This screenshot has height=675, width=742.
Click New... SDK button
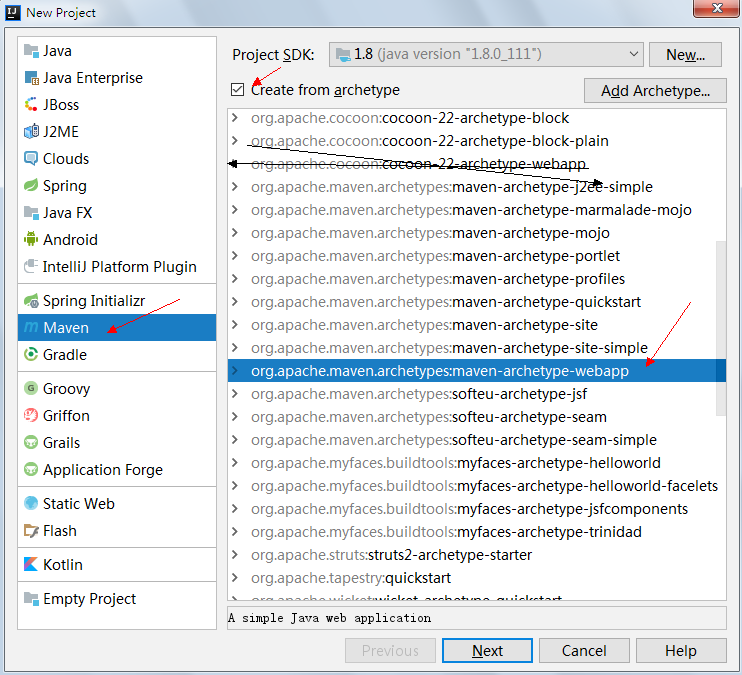tap(686, 54)
